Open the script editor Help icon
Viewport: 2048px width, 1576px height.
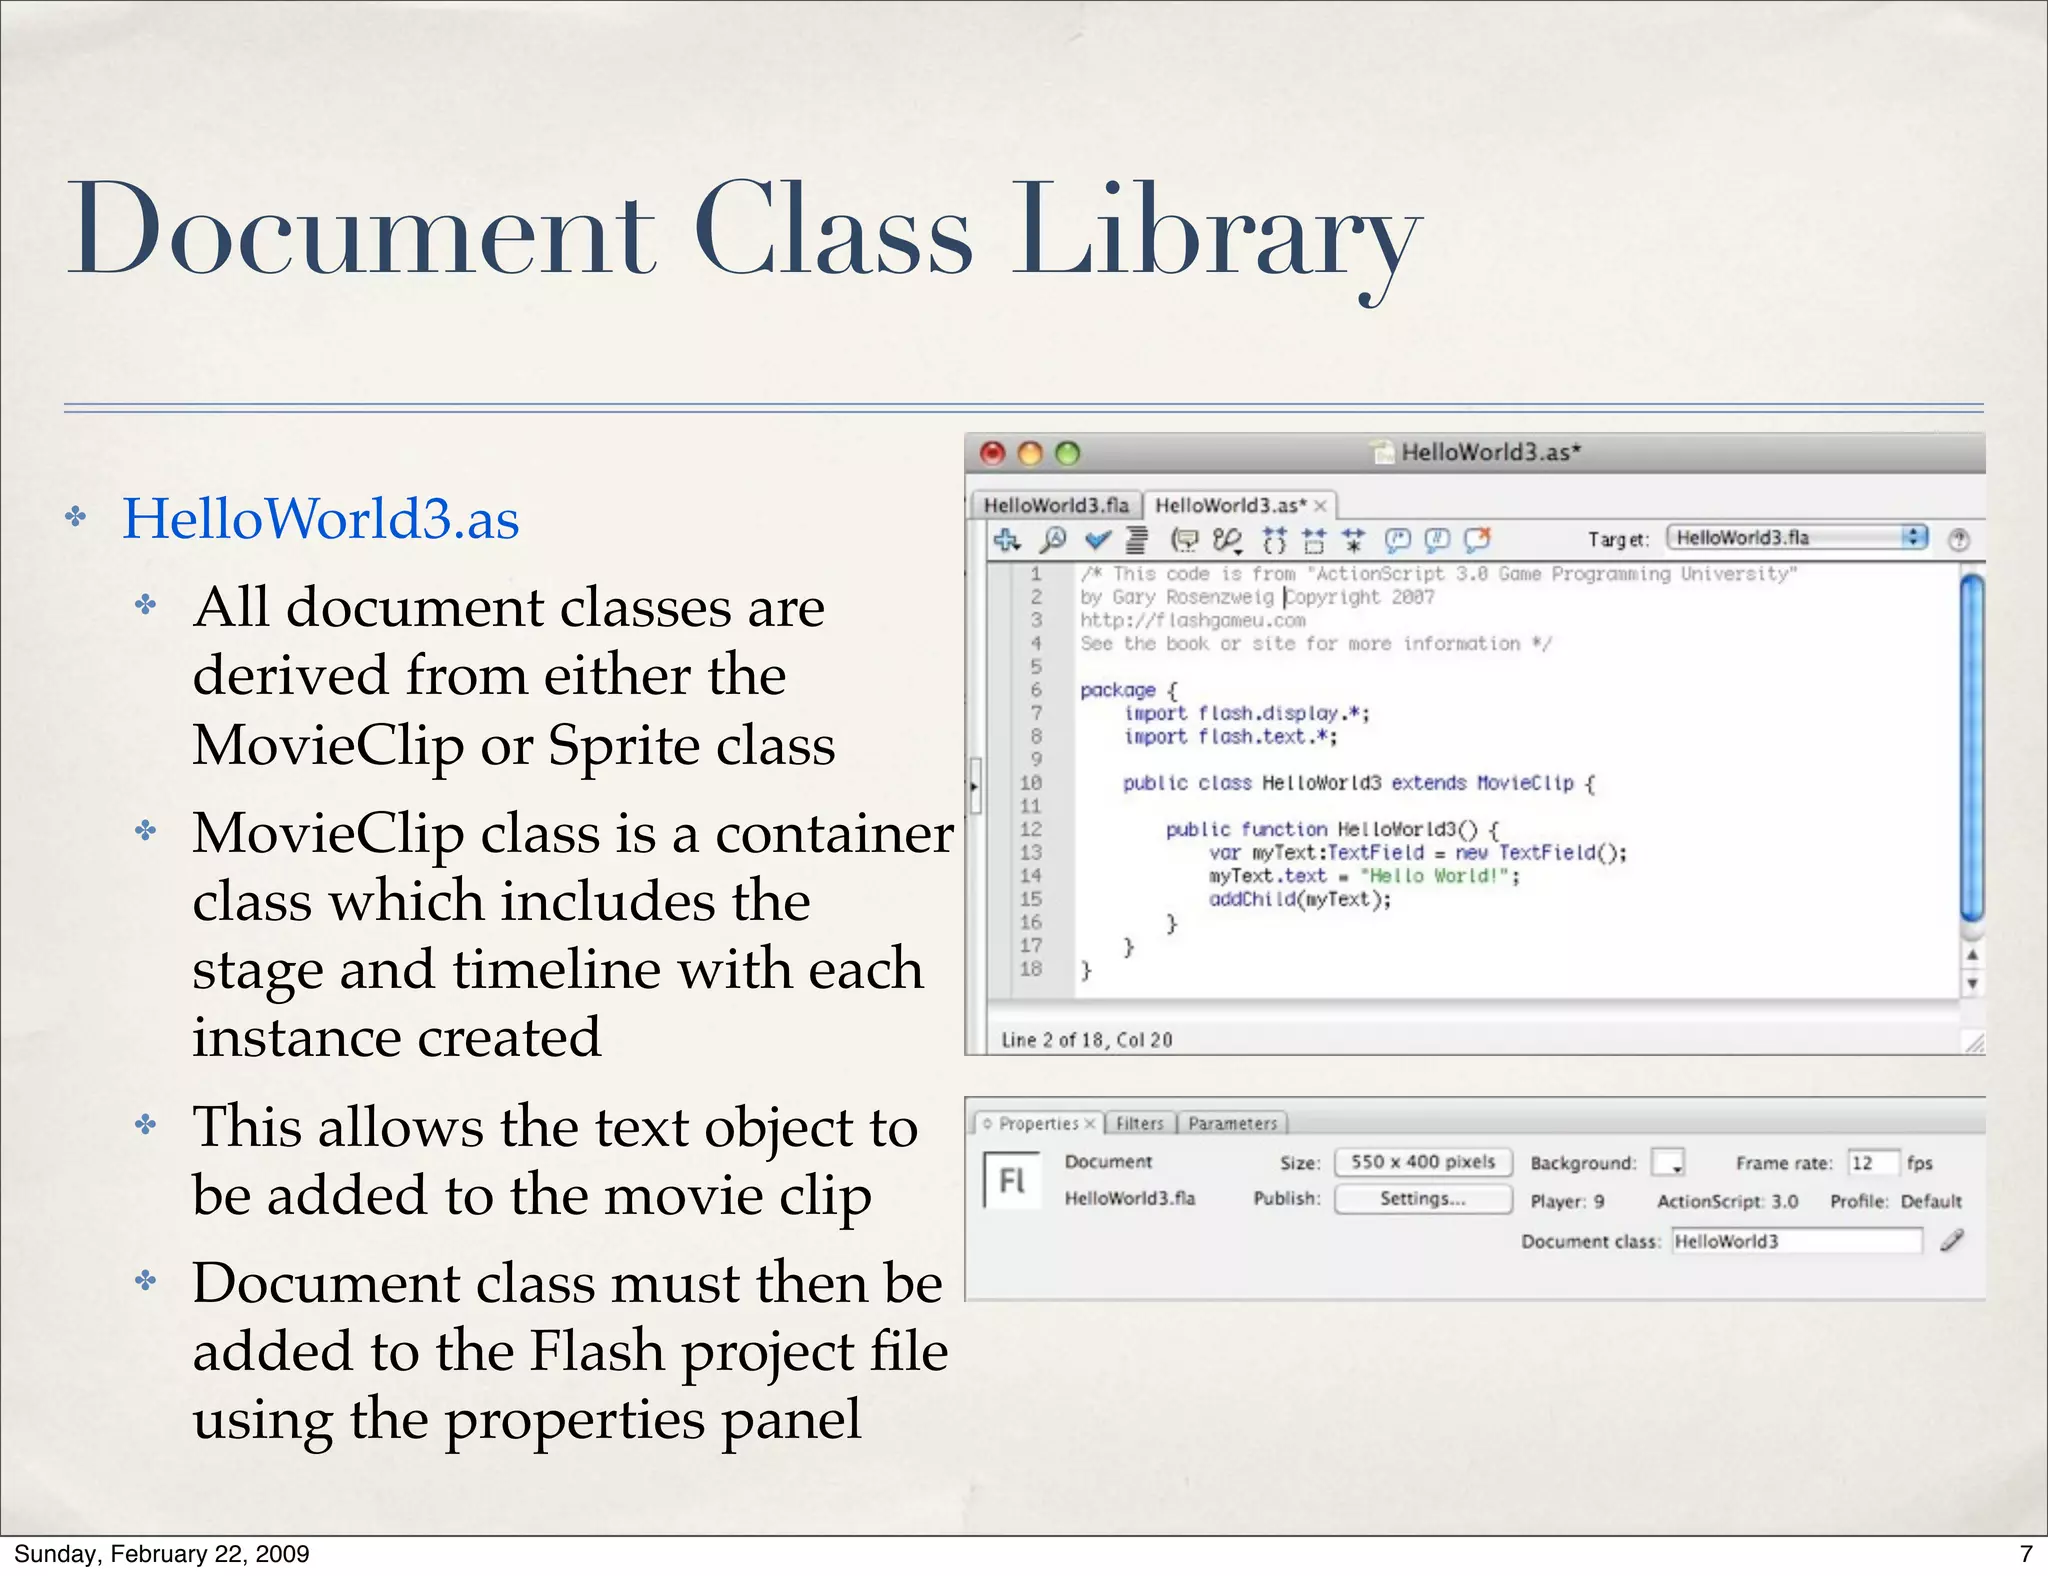(1959, 540)
